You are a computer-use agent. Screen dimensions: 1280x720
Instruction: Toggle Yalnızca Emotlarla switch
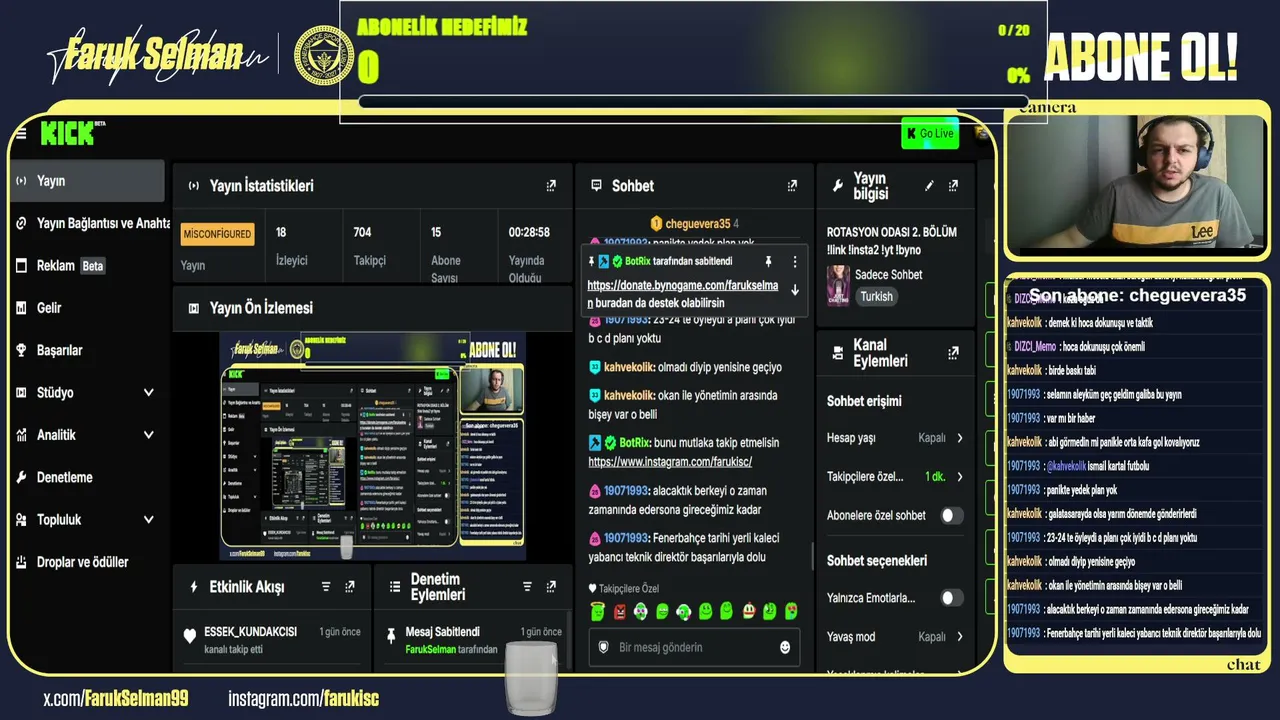(951, 598)
